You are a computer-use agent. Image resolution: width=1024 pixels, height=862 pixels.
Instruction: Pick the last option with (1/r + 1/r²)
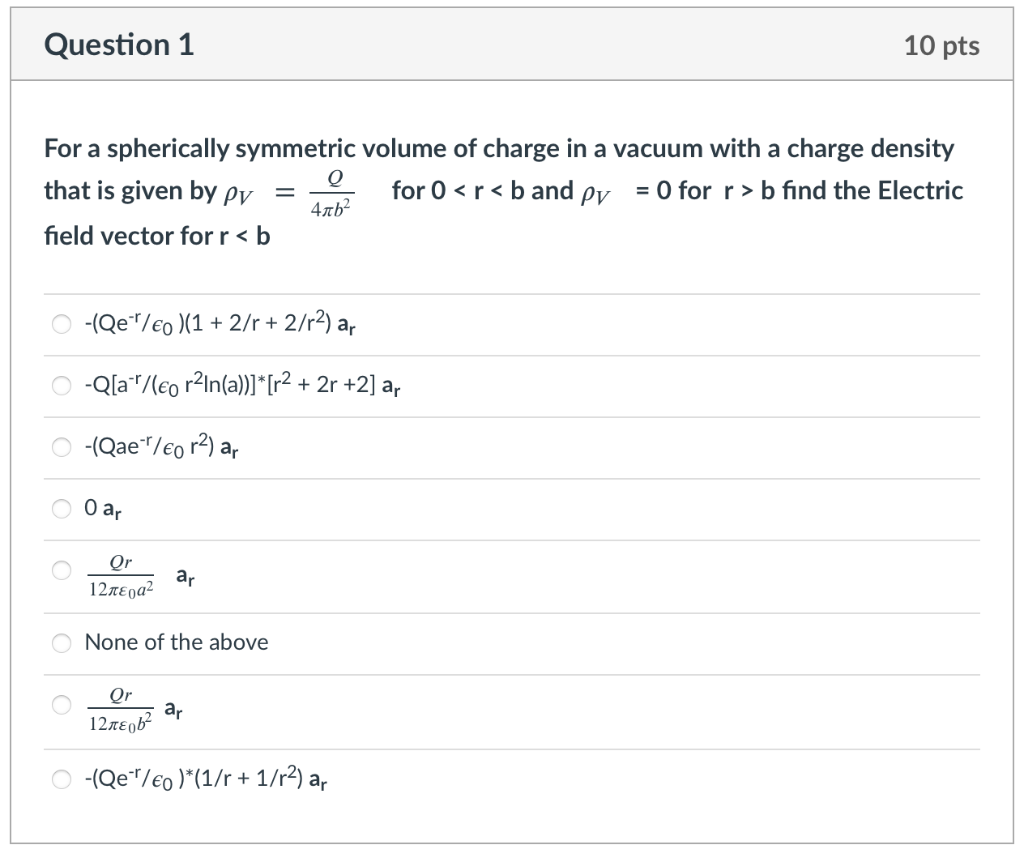click(61, 778)
